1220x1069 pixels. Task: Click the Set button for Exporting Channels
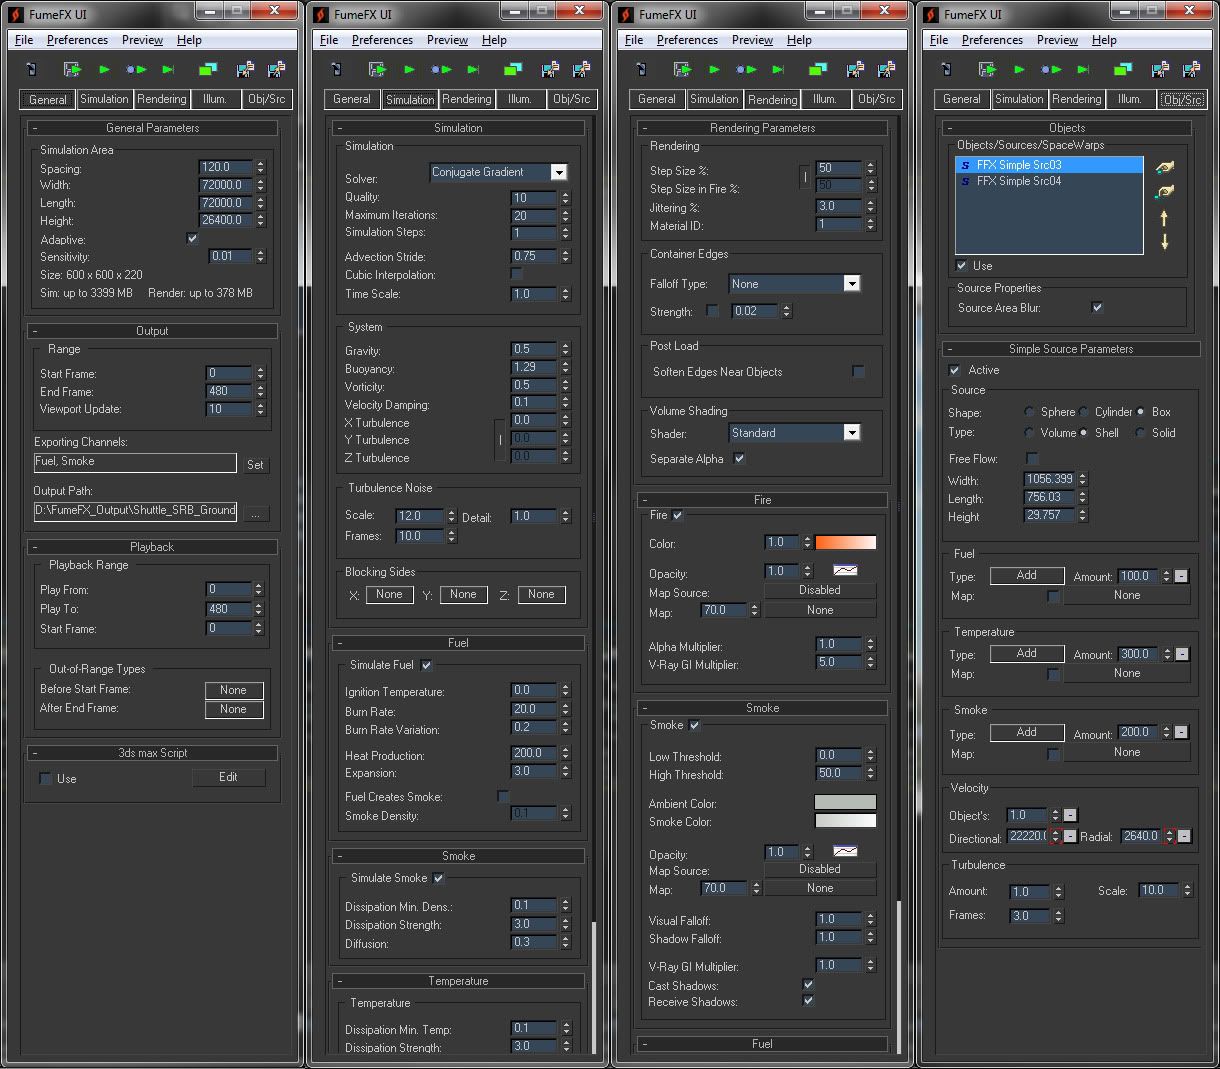pos(255,464)
